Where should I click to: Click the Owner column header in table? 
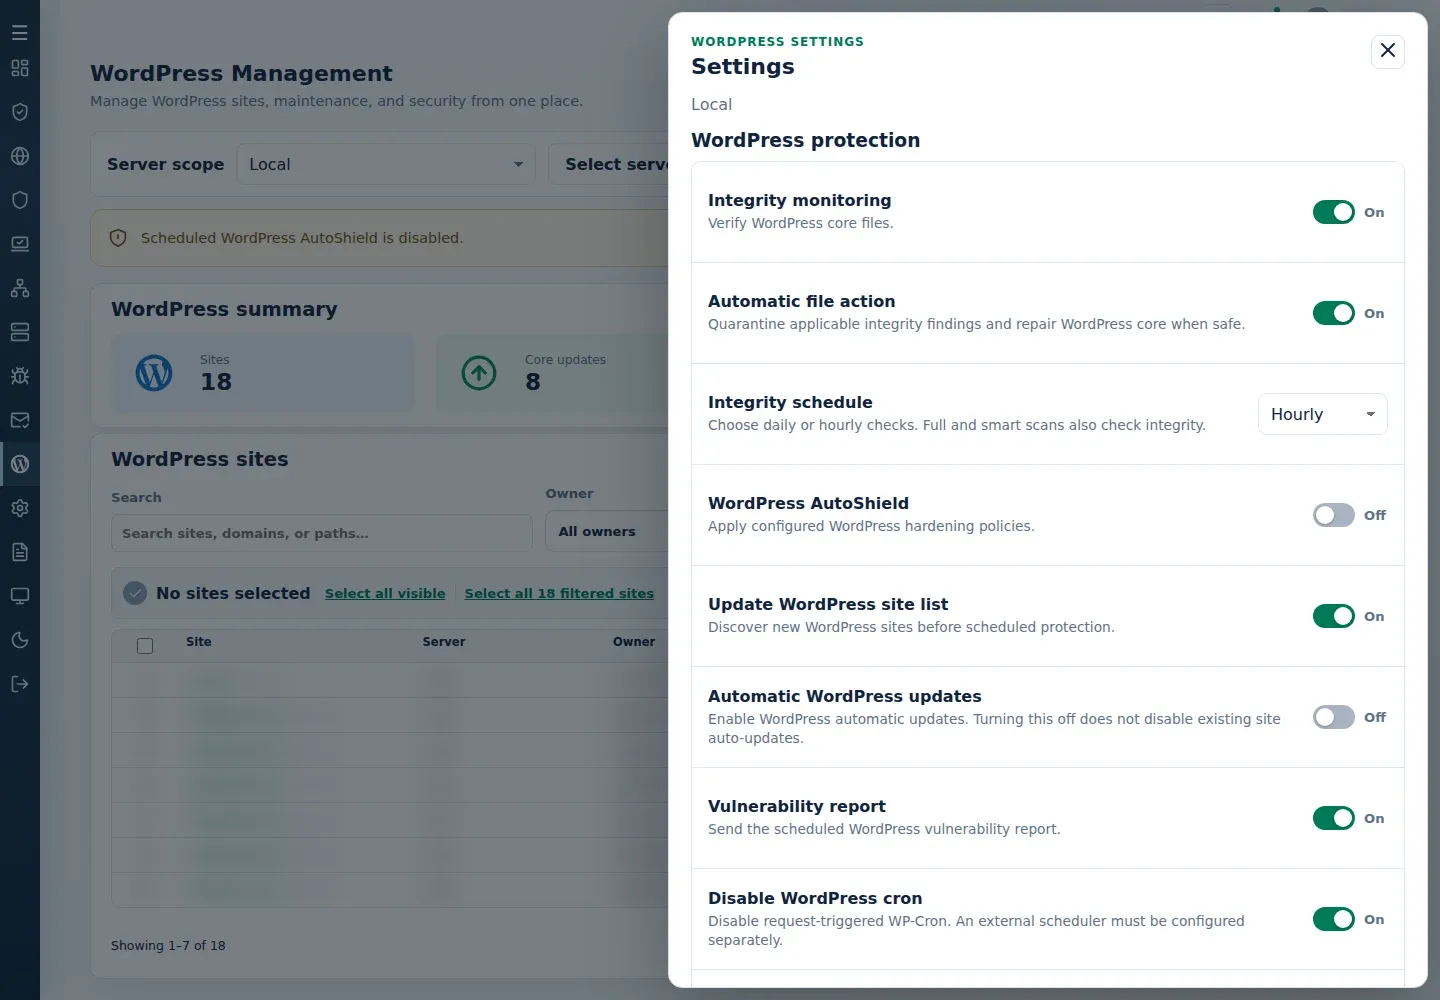pyautogui.click(x=634, y=642)
